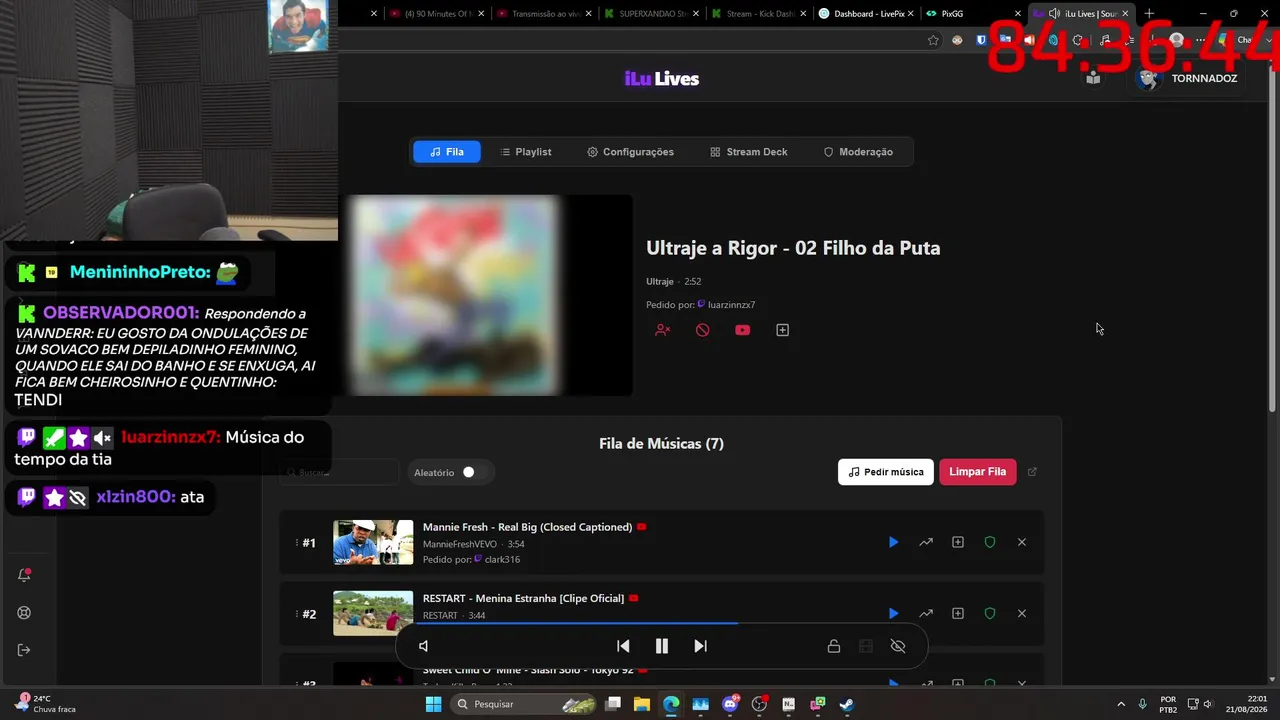Click requester clark316 on Mannie Fresh row
Screen dimensions: 1280x720
(502, 560)
